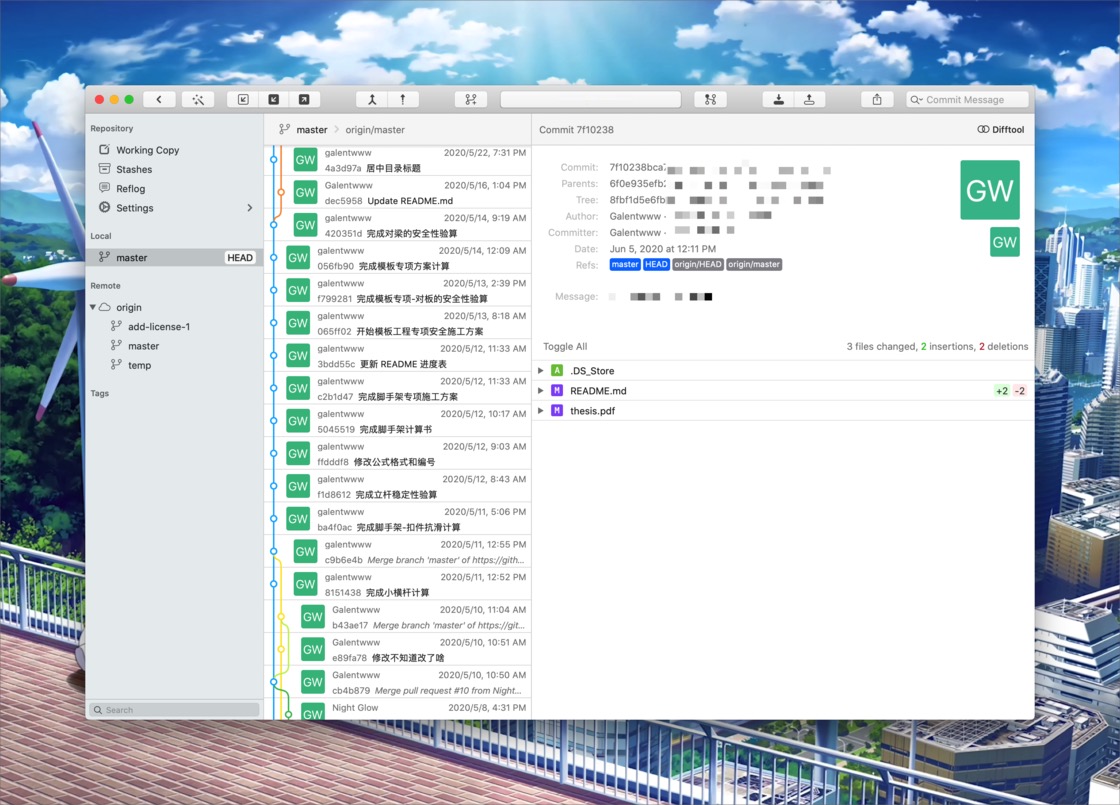1120x805 pixels.
Task: Click the single up-arrow rebase toolbar icon
Action: pyautogui.click(x=403, y=100)
